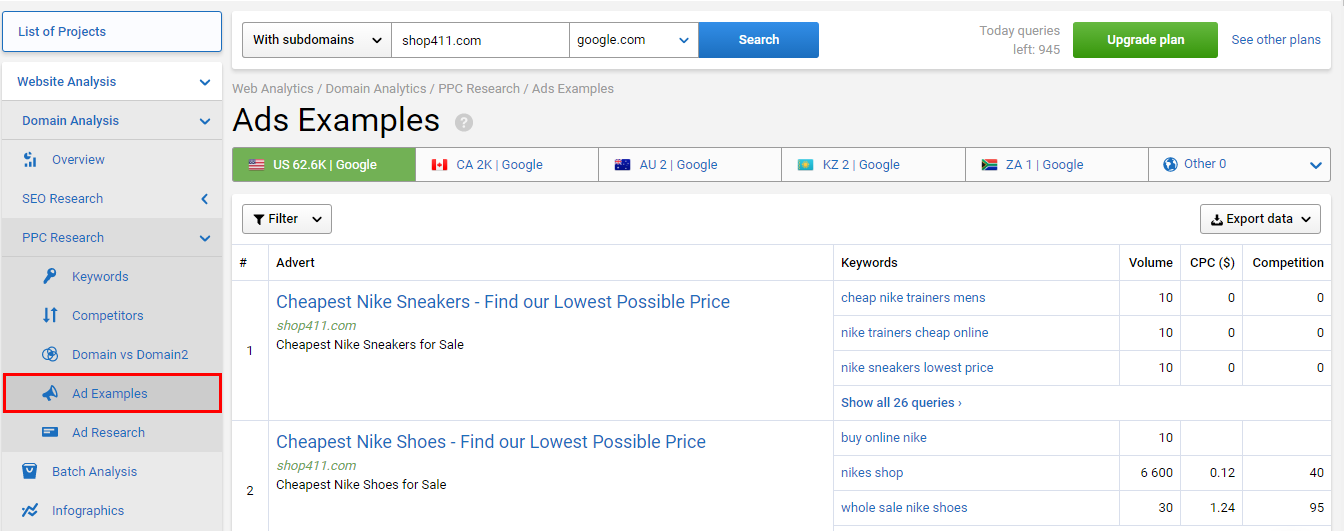Screen dimensions: 1344x531
Task: Click the Domain vs Domain2 circles icon
Action: click(x=50, y=354)
